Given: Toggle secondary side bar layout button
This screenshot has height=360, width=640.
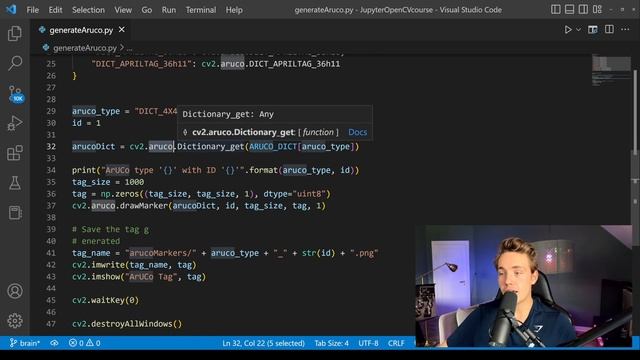Looking at the screenshot, I should click(x=583, y=9).
